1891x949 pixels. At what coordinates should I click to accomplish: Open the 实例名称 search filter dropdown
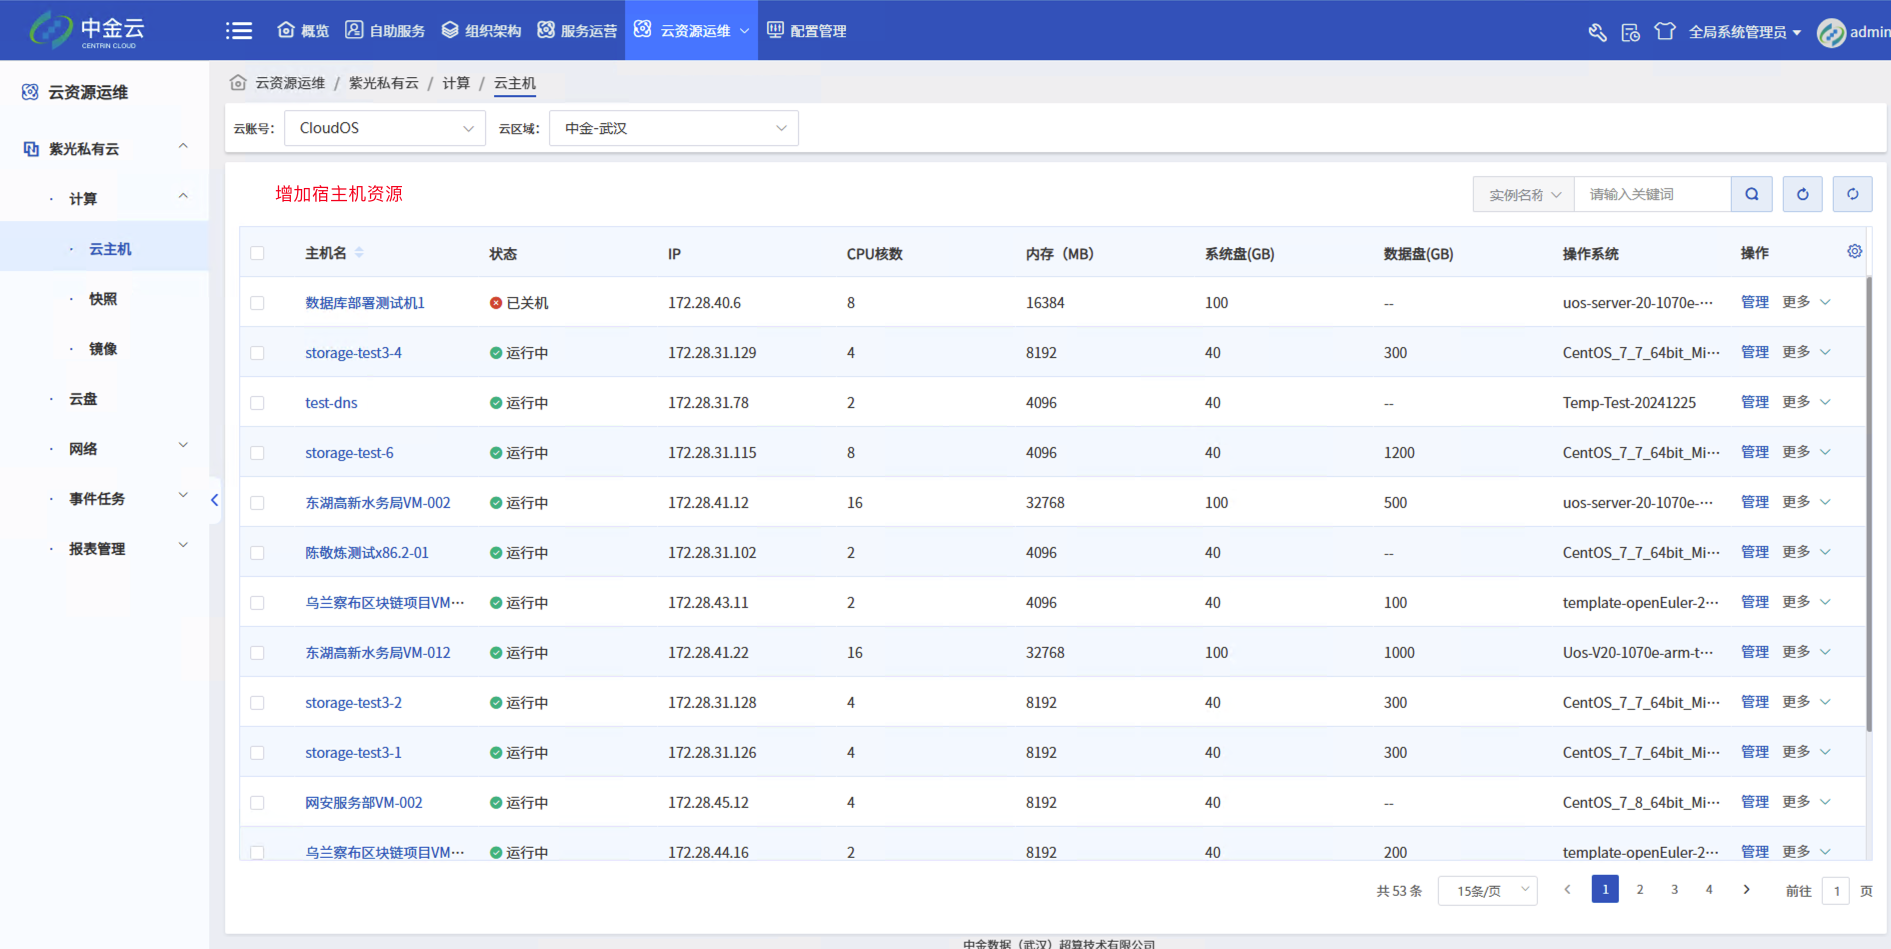[1524, 194]
